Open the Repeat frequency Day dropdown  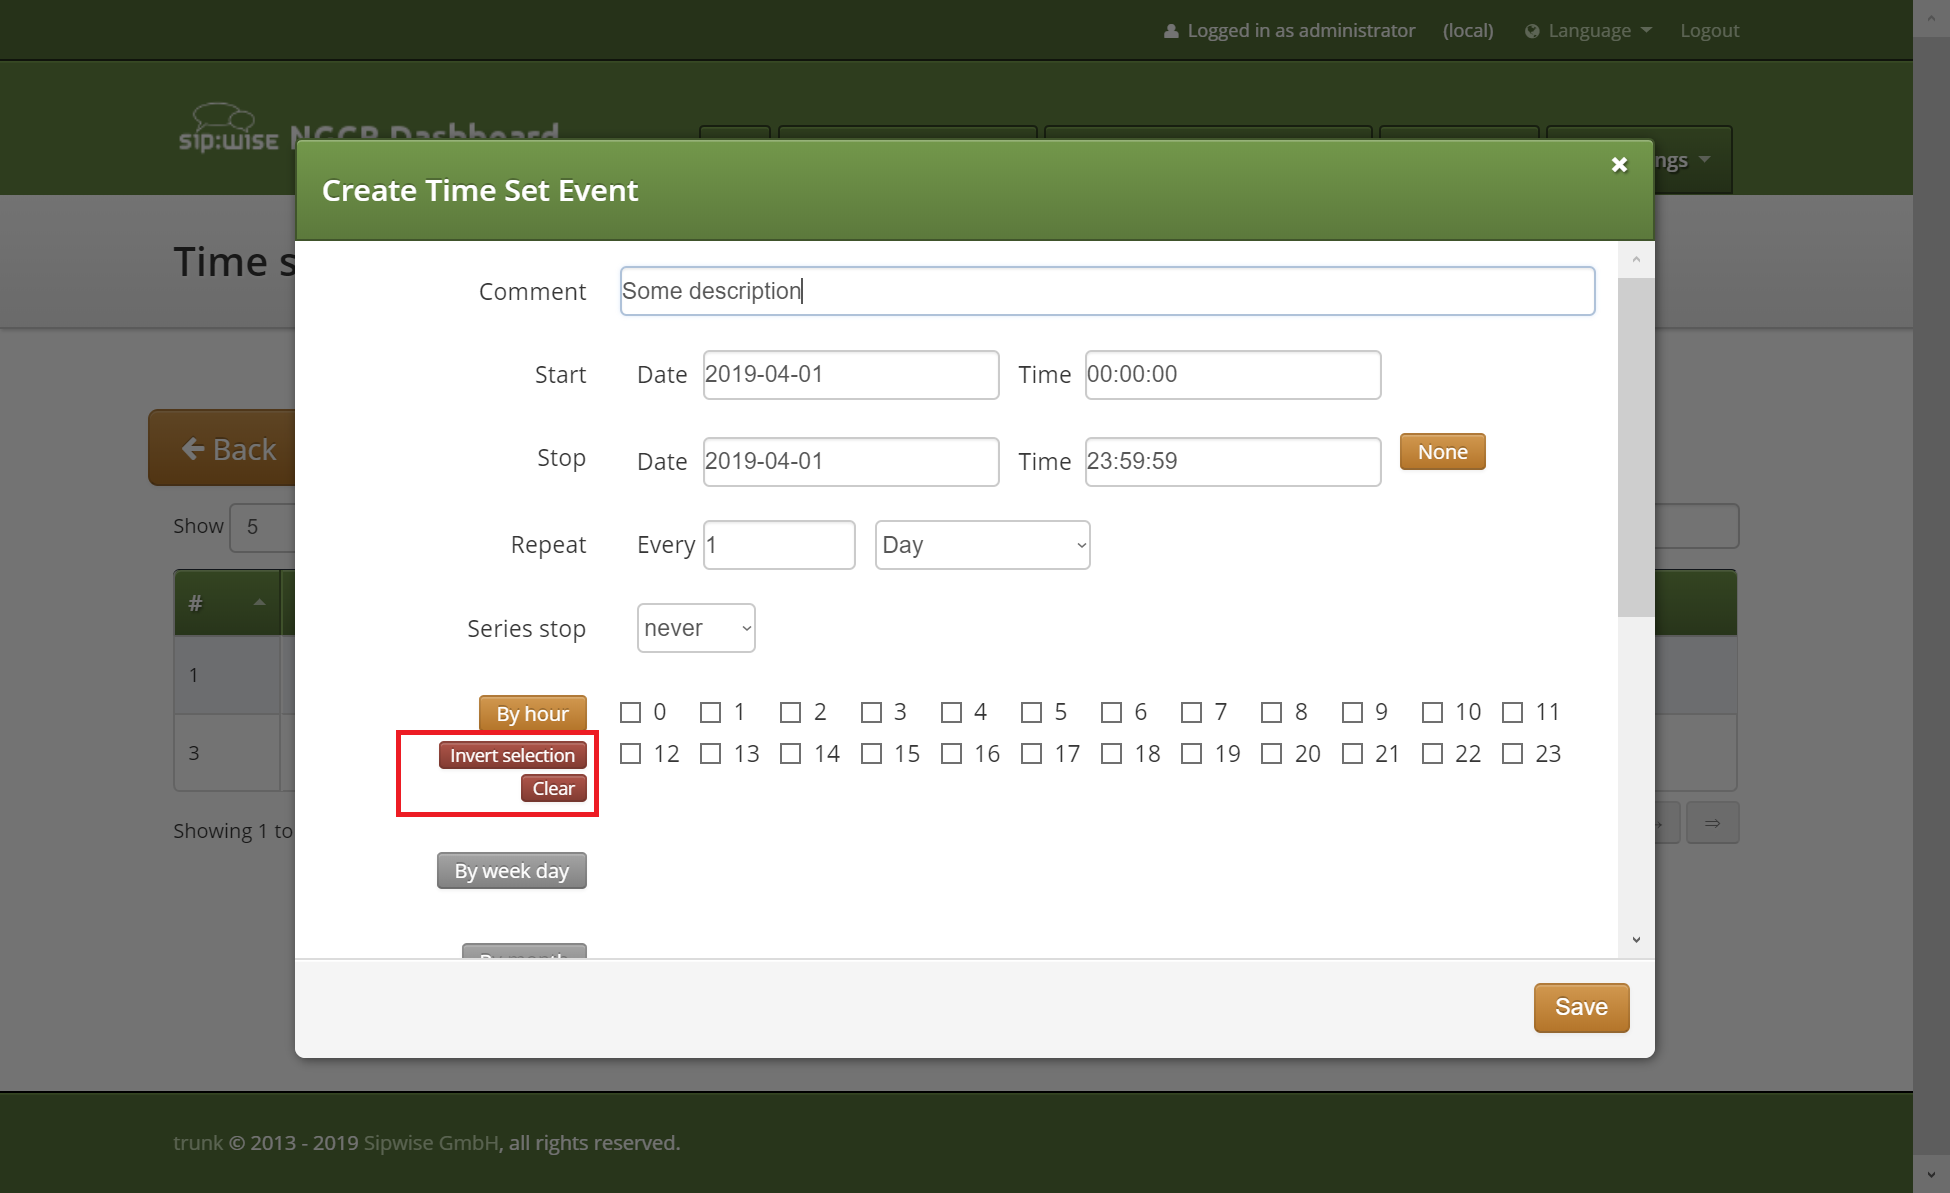click(x=979, y=544)
